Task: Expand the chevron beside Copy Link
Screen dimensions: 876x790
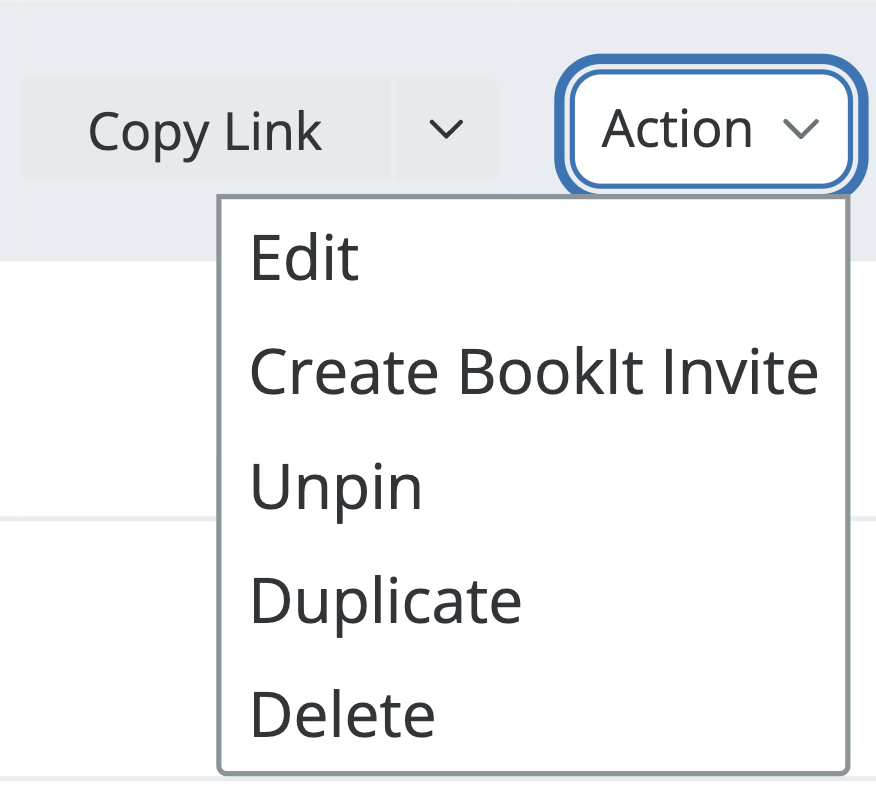Action: coord(446,130)
